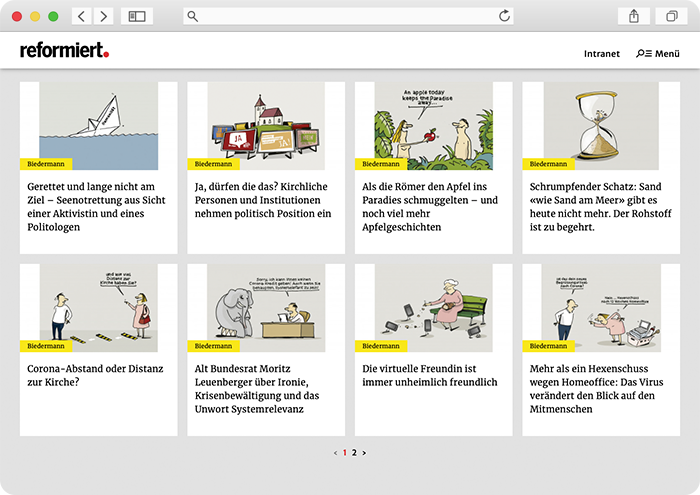Viewport: 700px width, 495px height.
Task: Open article 'Schrumpfender Schatz: Sand'
Action: (x=600, y=207)
